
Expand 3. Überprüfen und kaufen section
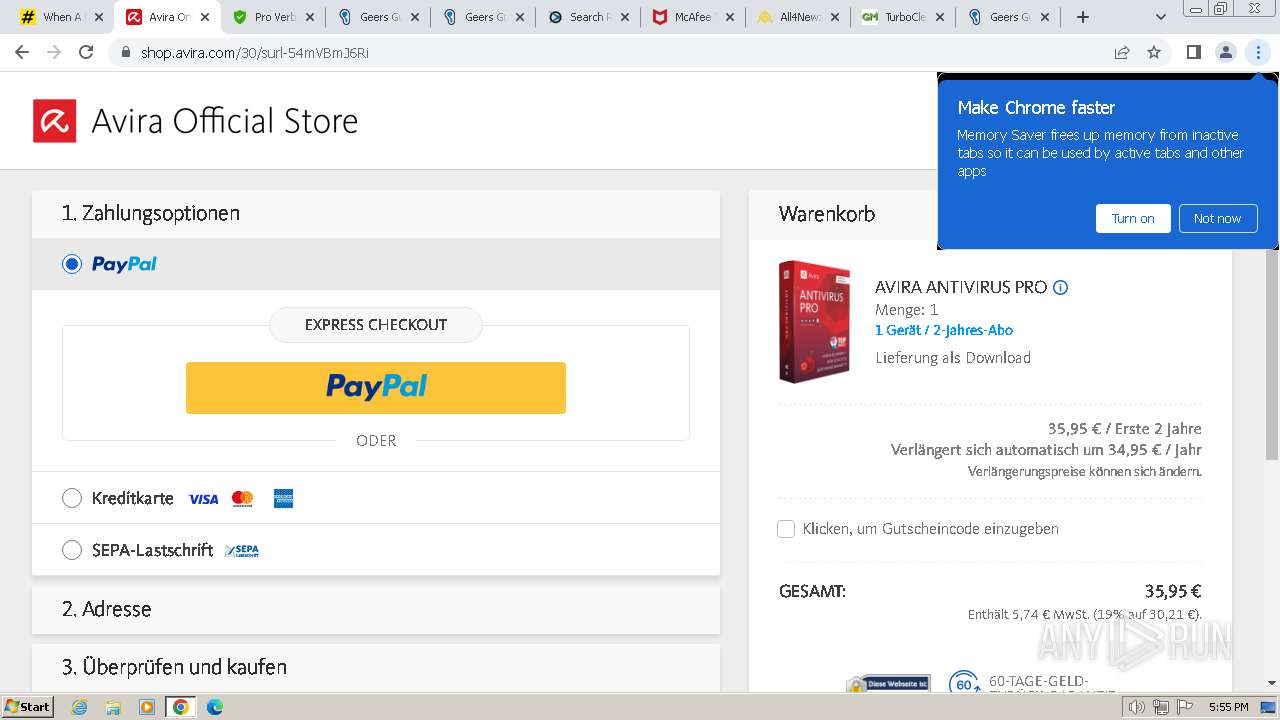click(x=376, y=667)
